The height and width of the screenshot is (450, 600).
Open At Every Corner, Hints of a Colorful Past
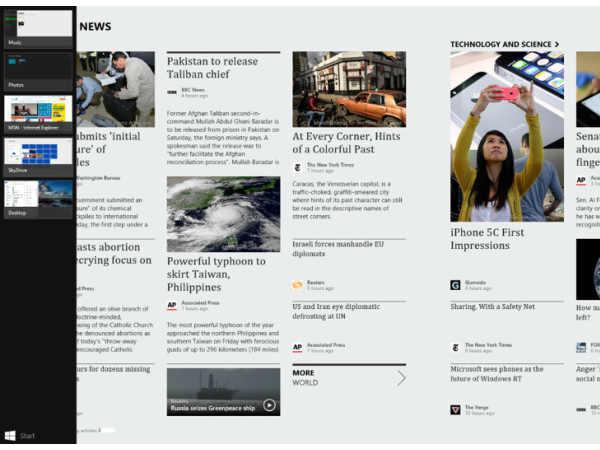tap(346, 142)
